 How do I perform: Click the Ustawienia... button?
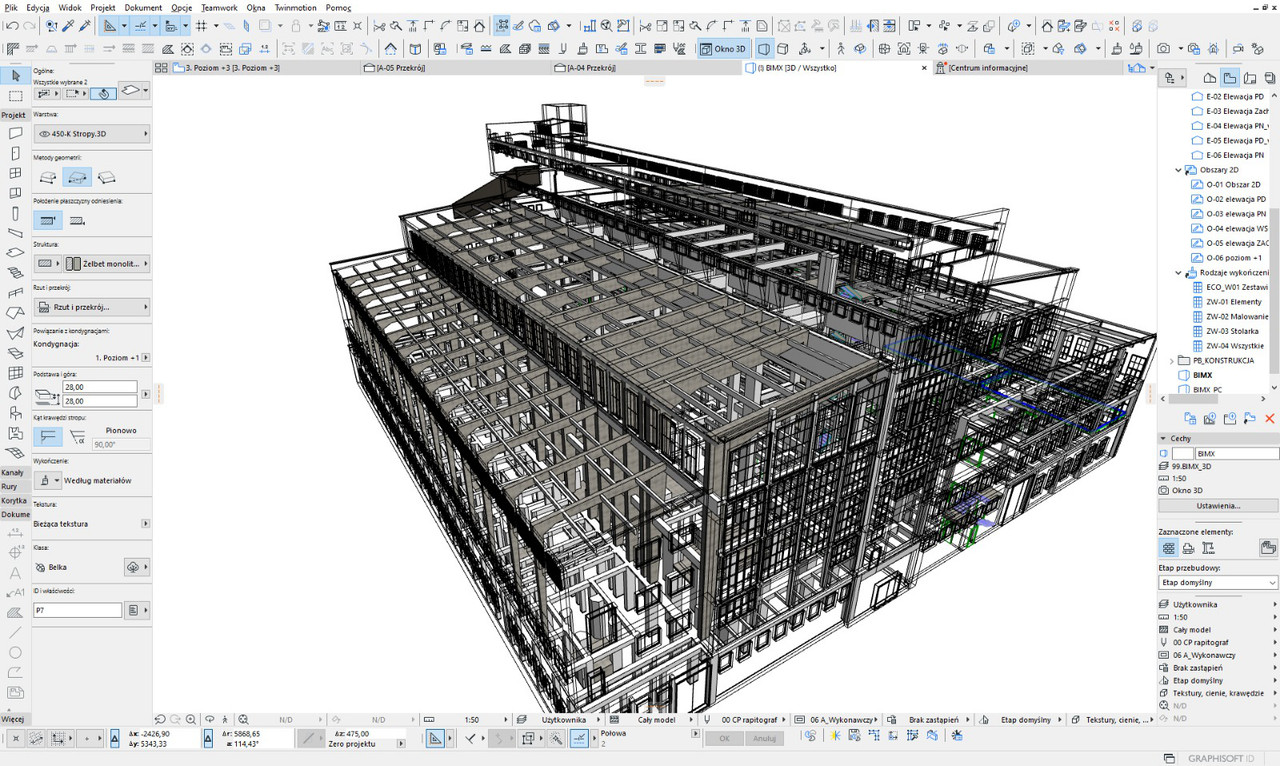(x=1218, y=506)
